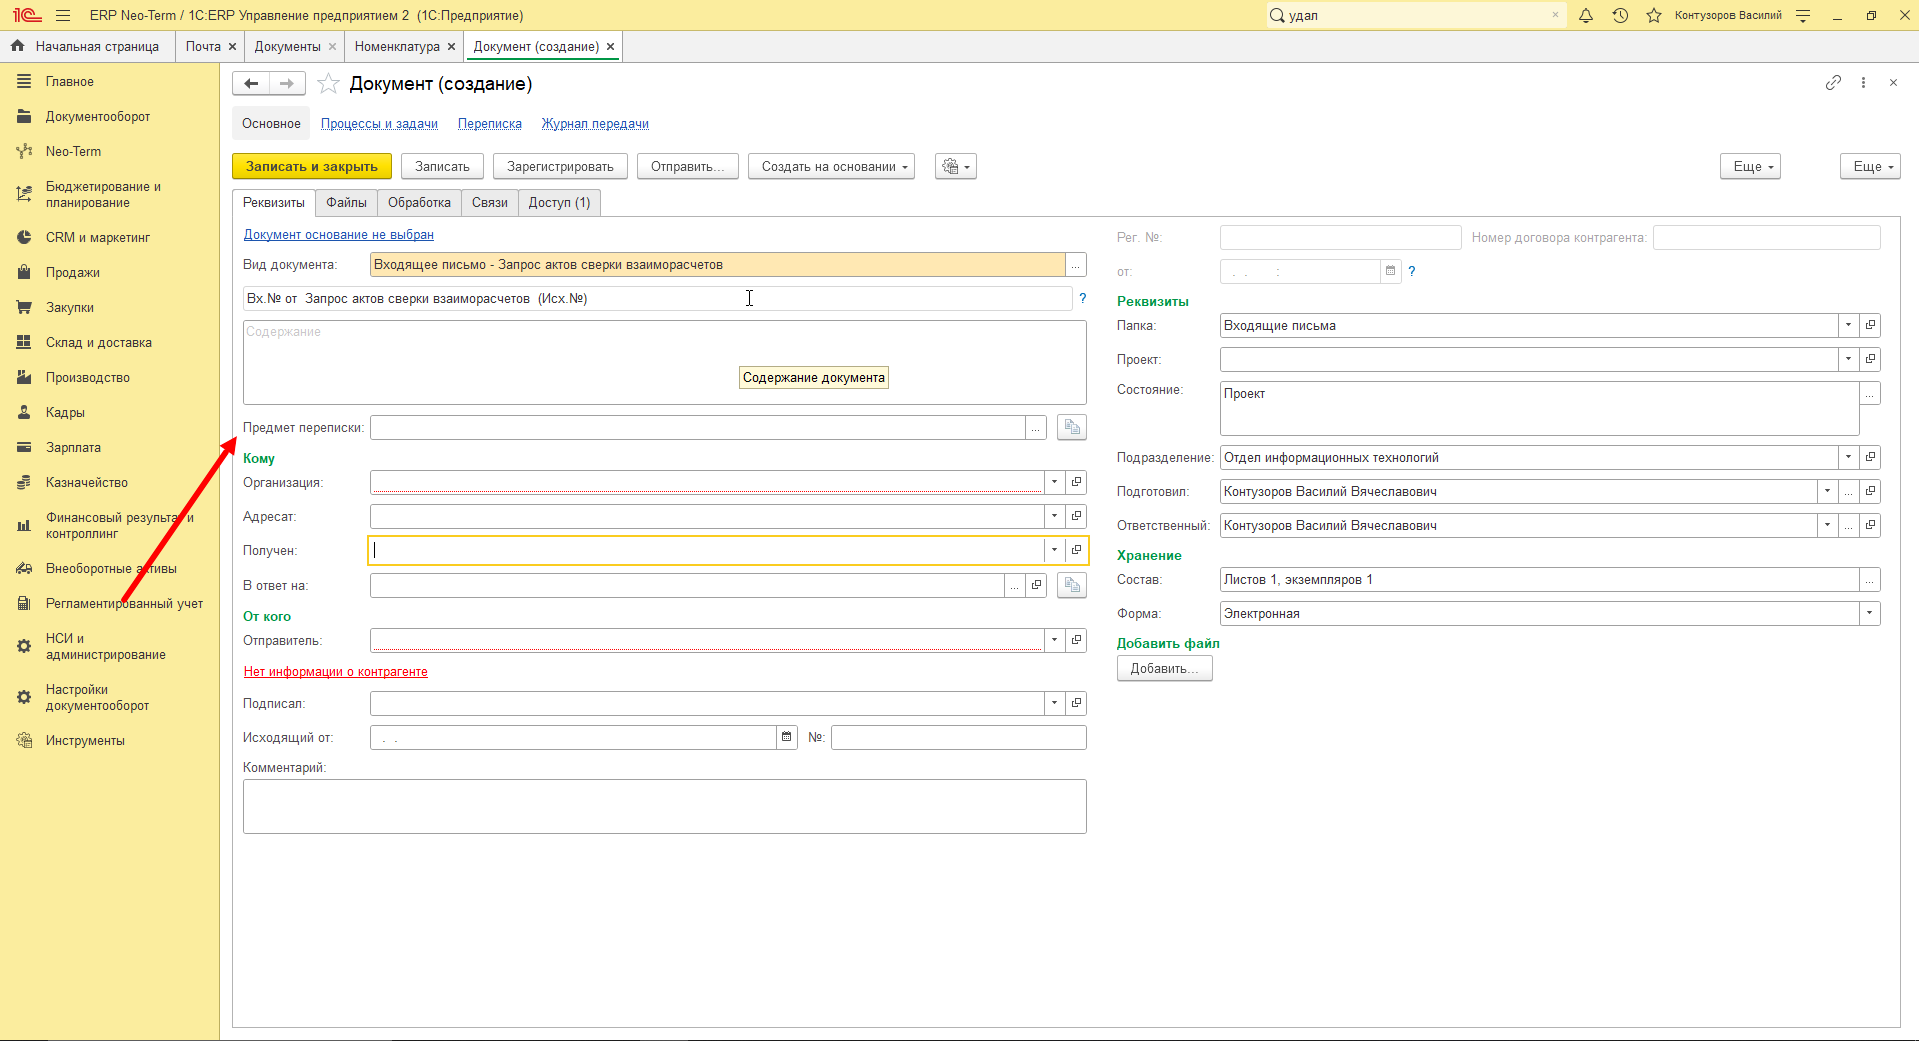Open Производство section in sidebar
Viewport: 1919px width, 1041px height.
[x=88, y=377]
